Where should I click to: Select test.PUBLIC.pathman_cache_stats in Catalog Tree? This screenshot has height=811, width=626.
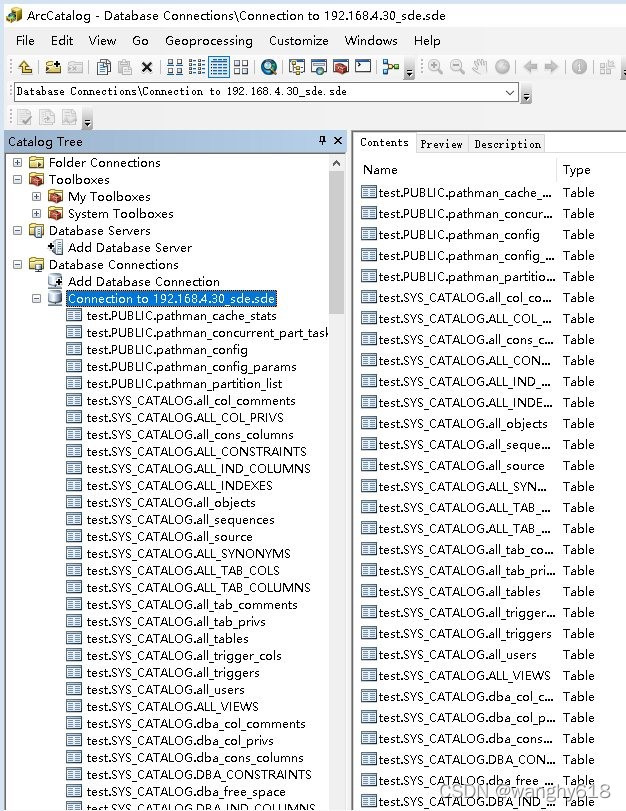[181, 316]
